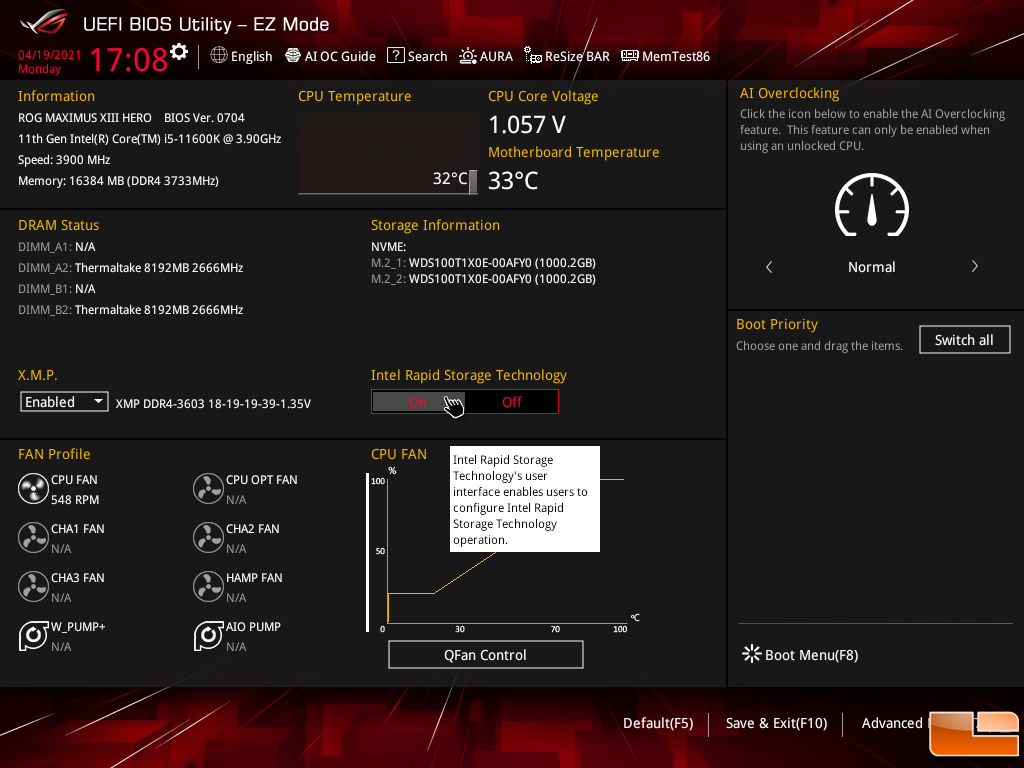
Task: Click BIOS Ver. 0704 text
Action: click(x=204, y=118)
